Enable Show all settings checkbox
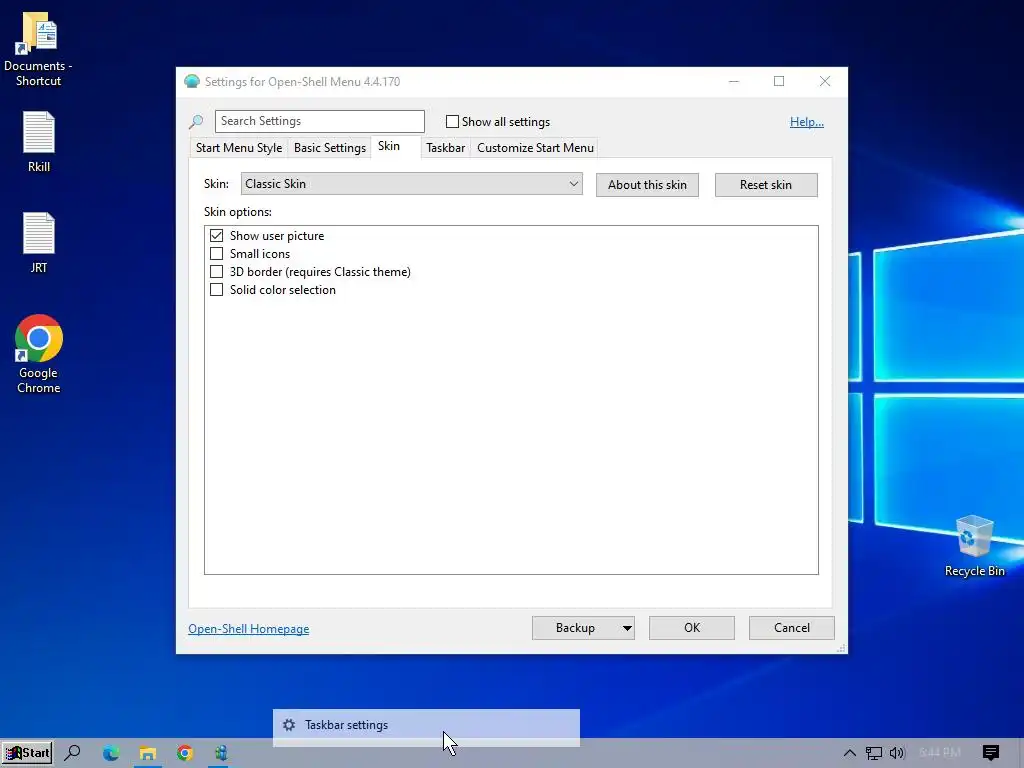Screen dimensions: 1024x768 pyautogui.click(x=452, y=121)
